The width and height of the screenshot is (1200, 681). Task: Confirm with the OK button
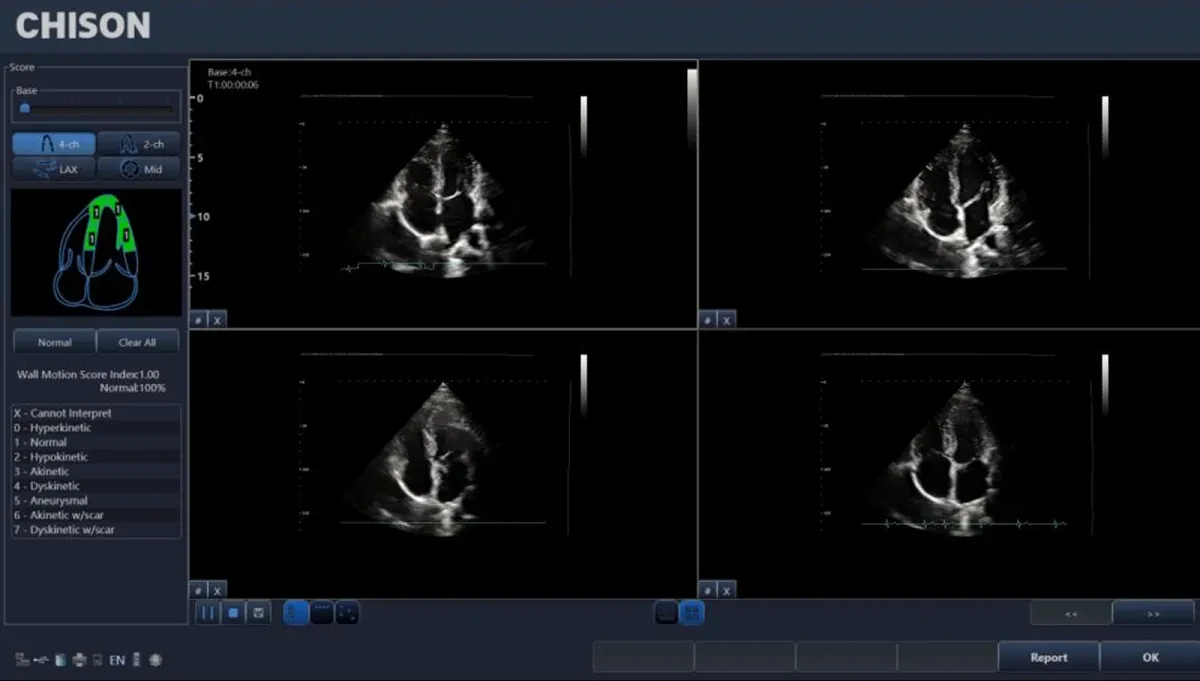pyautogui.click(x=1151, y=657)
